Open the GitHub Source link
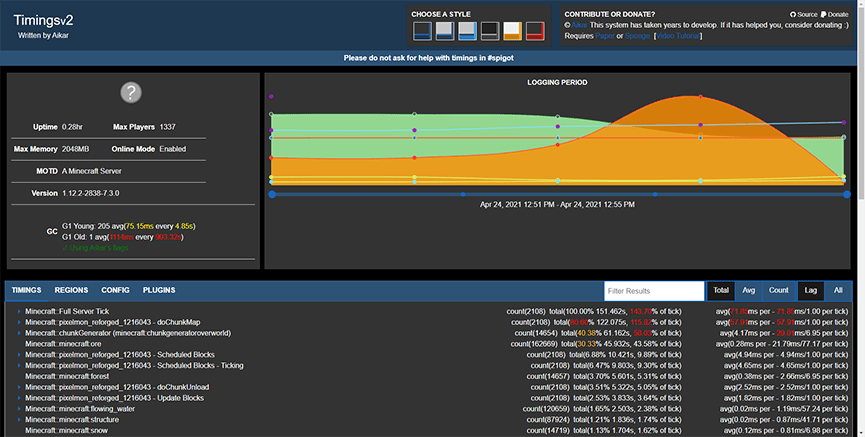 pyautogui.click(x=804, y=14)
